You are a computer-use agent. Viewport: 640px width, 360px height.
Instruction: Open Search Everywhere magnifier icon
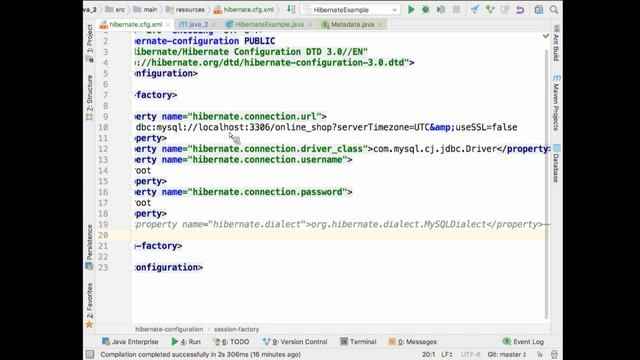click(553, 9)
